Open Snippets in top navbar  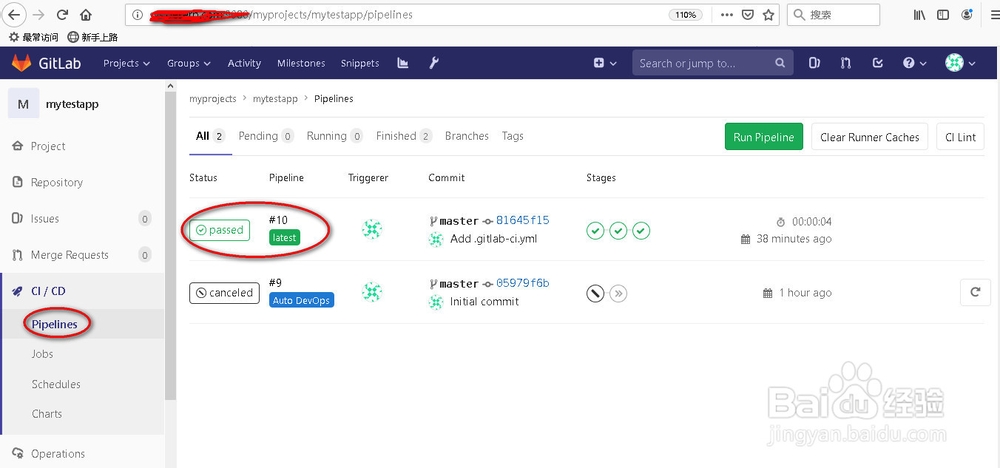[x=360, y=63]
